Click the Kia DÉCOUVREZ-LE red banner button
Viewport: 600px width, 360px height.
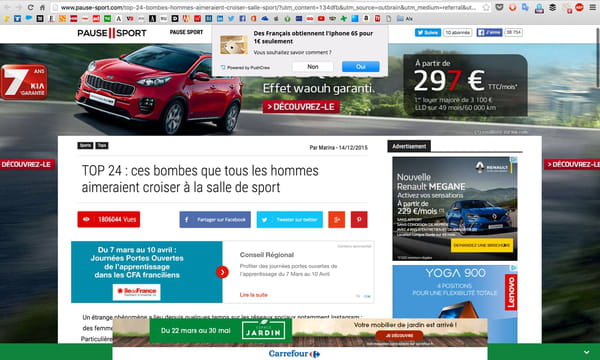point(301,107)
